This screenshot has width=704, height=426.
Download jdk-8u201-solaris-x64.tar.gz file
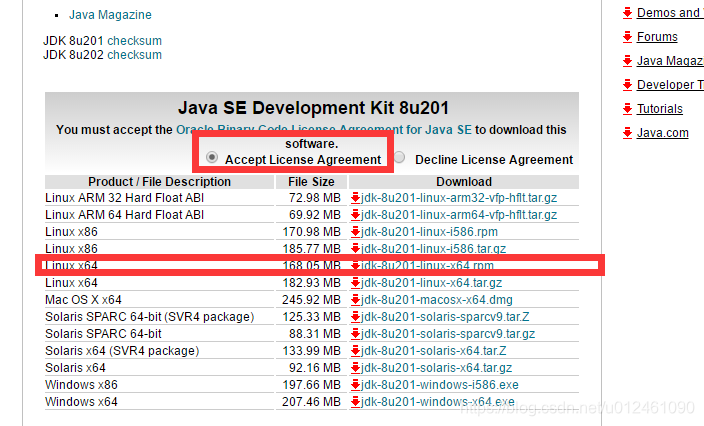pyautogui.click(x=436, y=368)
